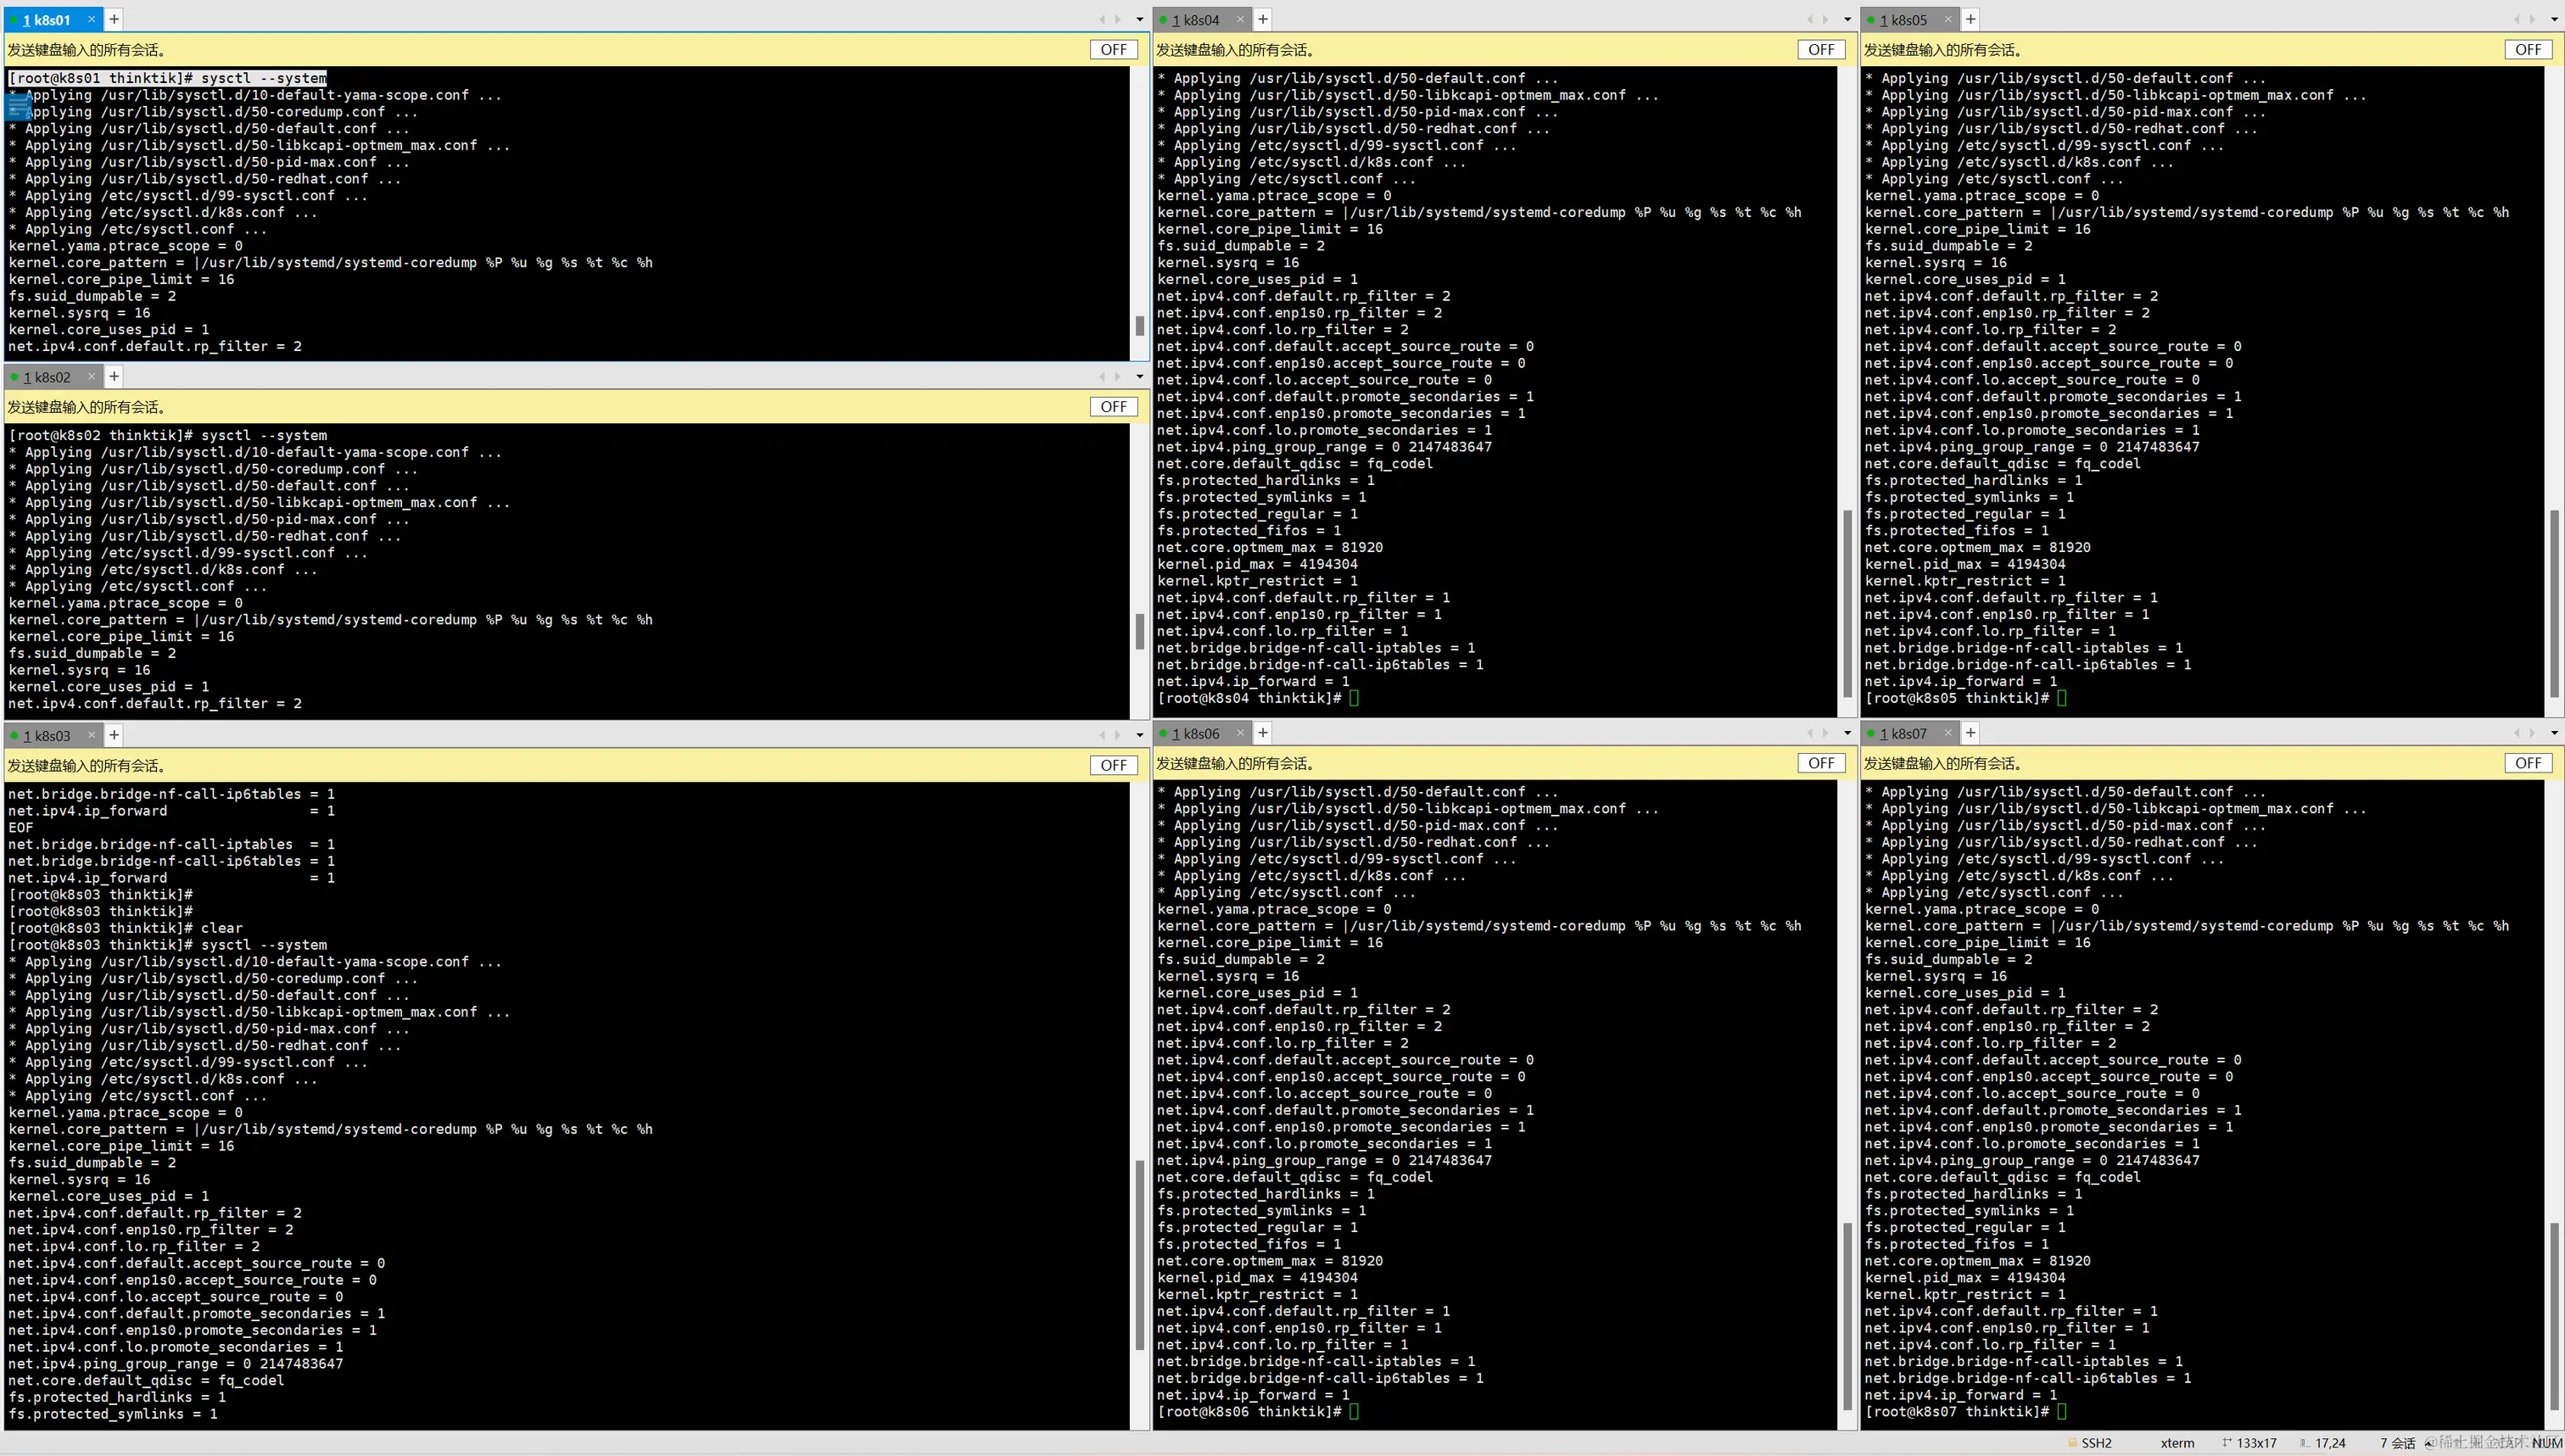Toggle OFF broadcast button in k8s03 pane
Viewport: 2565px width, 1456px height.
[1113, 765]
